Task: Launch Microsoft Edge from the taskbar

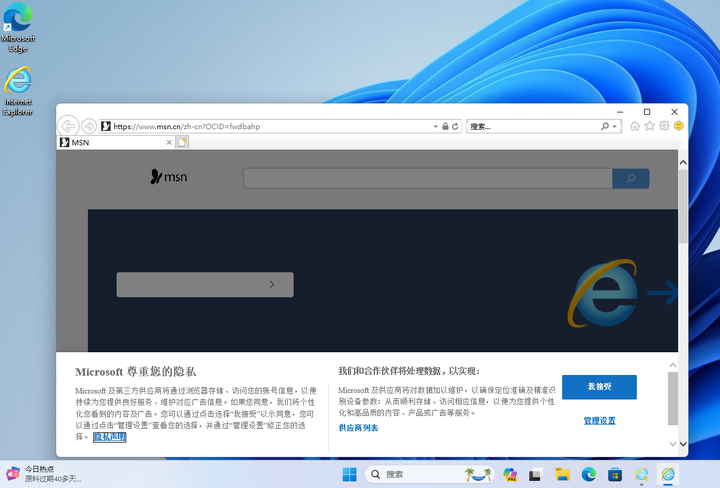Action: (x=589, y=474)
